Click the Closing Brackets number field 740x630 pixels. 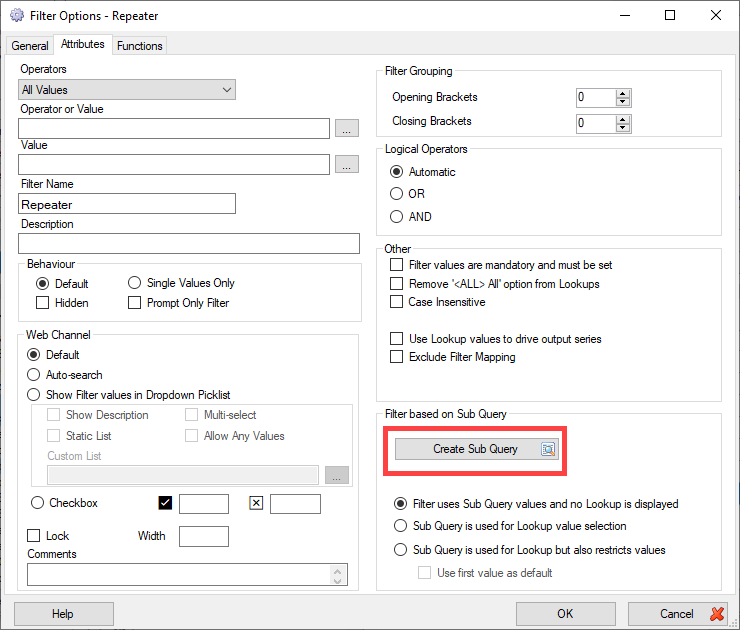(596, 124)
